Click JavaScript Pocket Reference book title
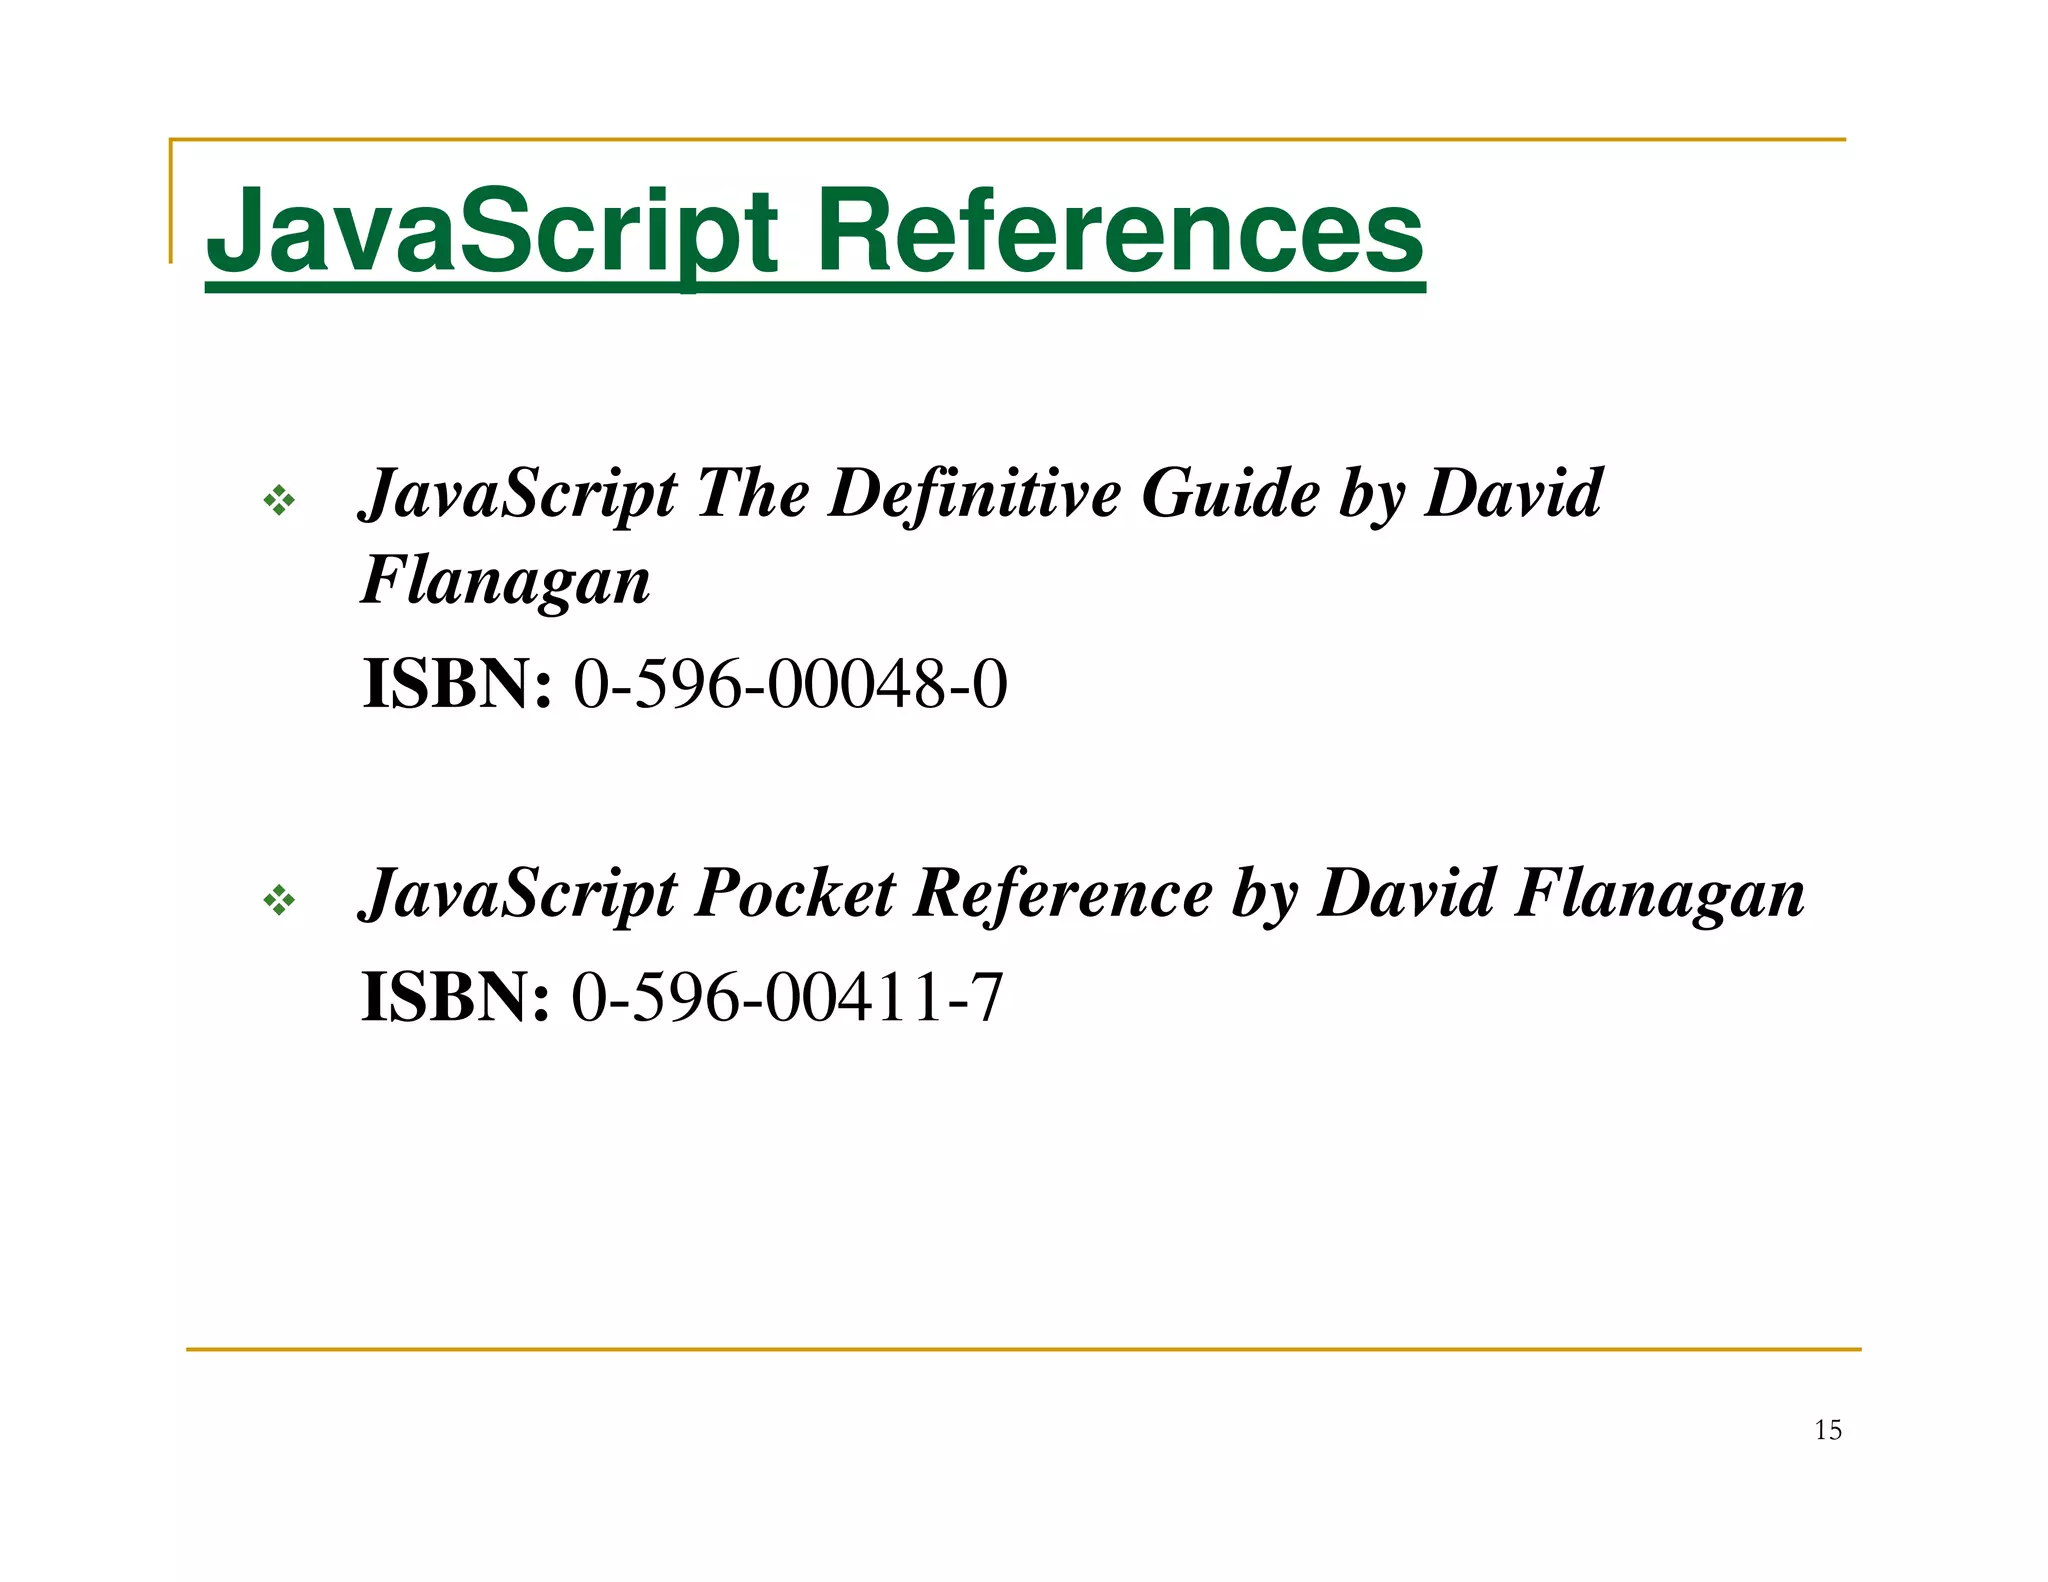Screen dimensions: 2048x1582 [1083, 893]
